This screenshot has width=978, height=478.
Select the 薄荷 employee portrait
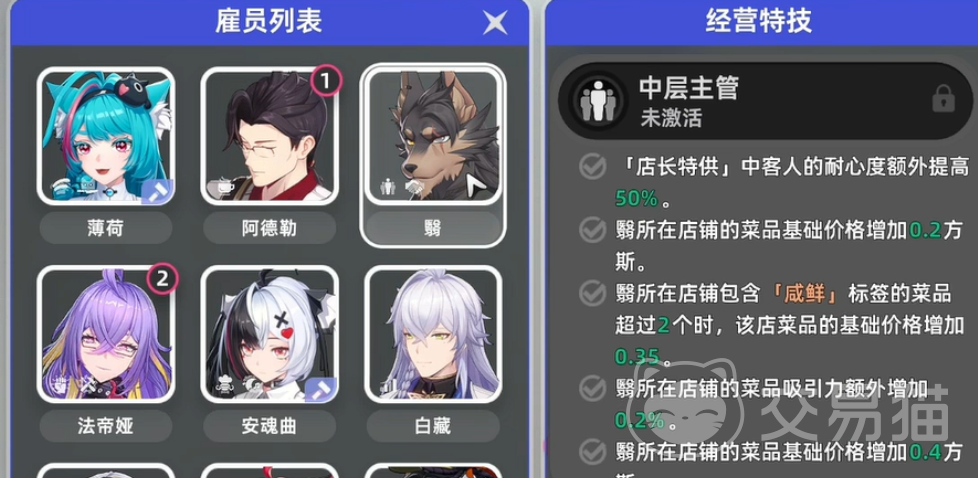pyautogui.click(x=105, y=136)
